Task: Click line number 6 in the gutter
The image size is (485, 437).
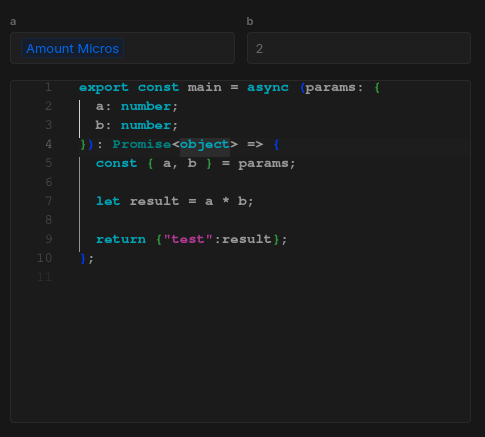Action: (49, 182)
